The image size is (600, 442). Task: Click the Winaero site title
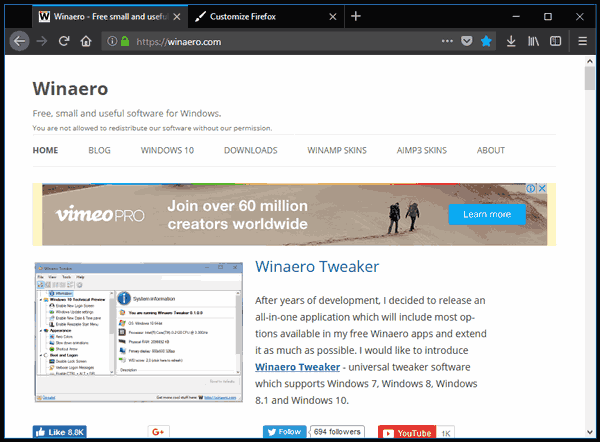click(x=70, y=89)
